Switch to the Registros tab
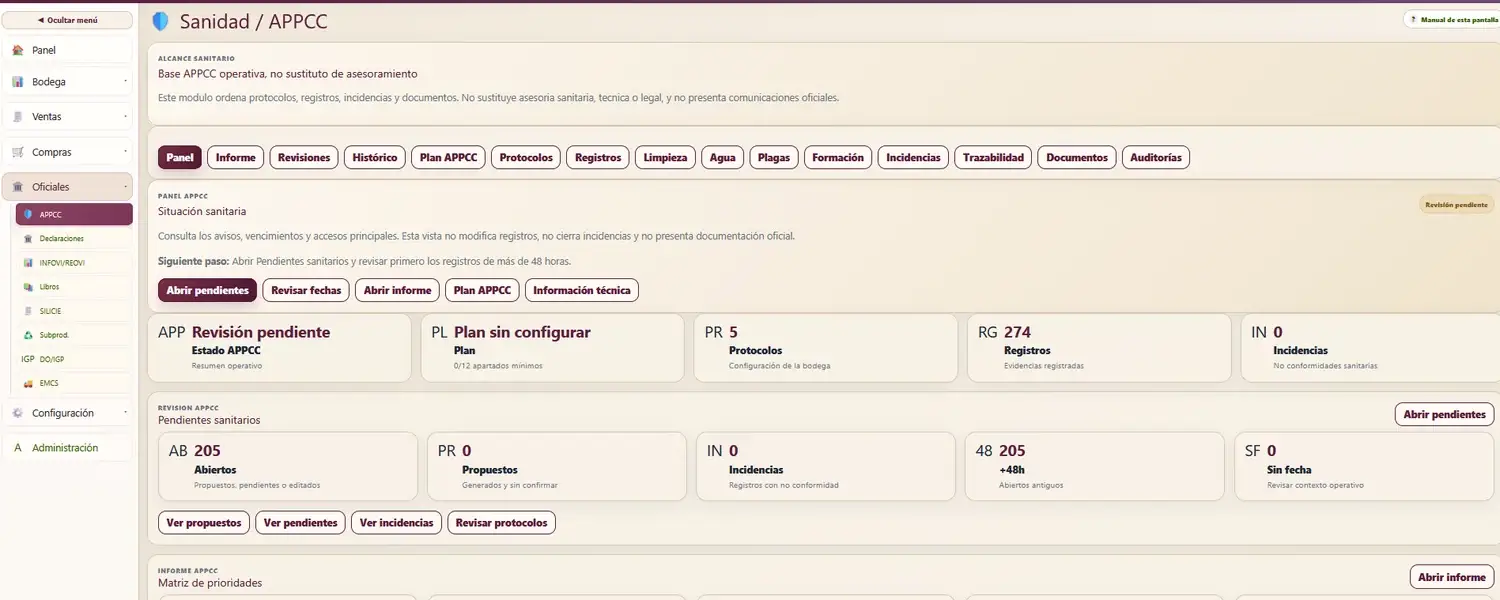1500x600 pixels. tap(598, 157)
